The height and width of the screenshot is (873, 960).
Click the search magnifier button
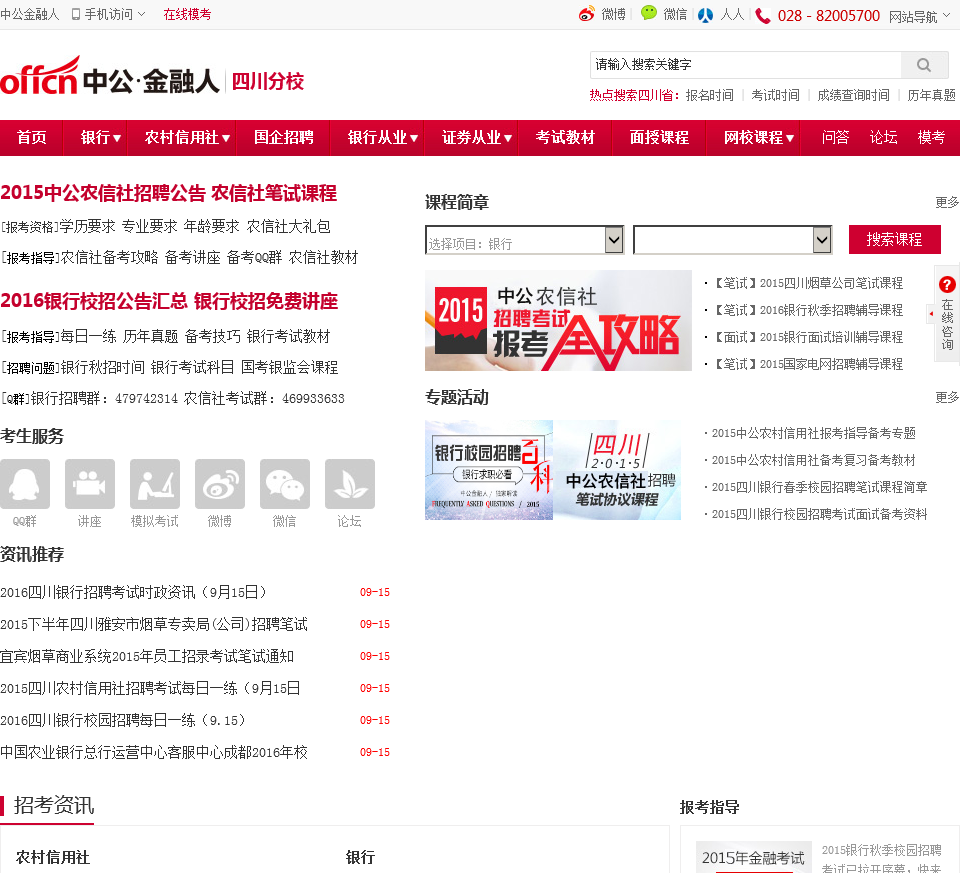point(924,65)
